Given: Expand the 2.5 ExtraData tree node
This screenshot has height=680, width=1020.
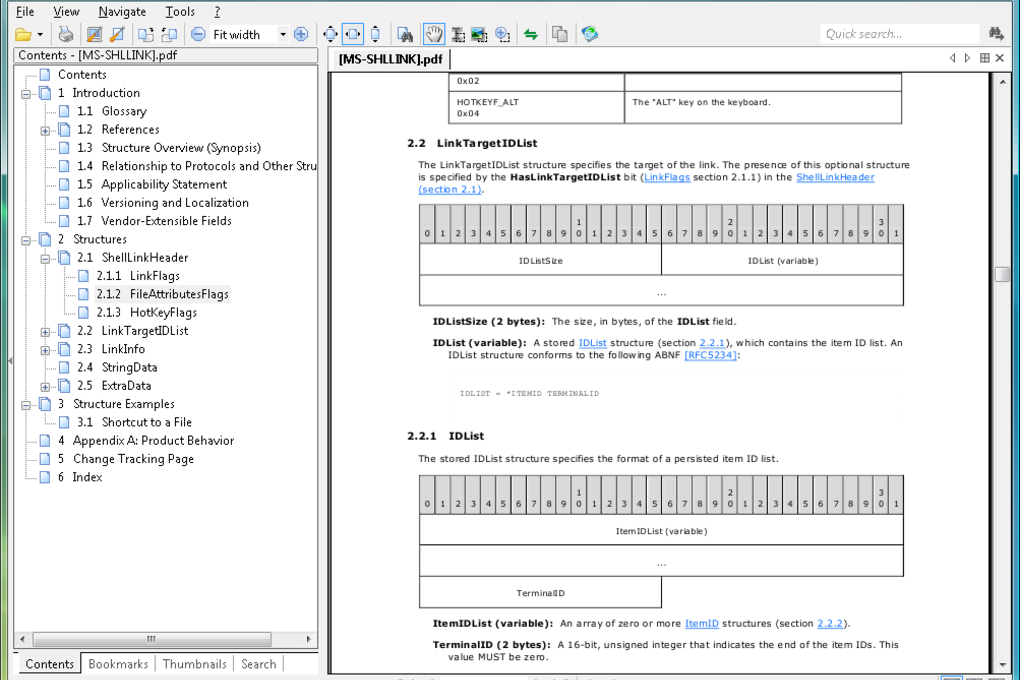Looking at the screenshot, I should [x=46, y=387].
